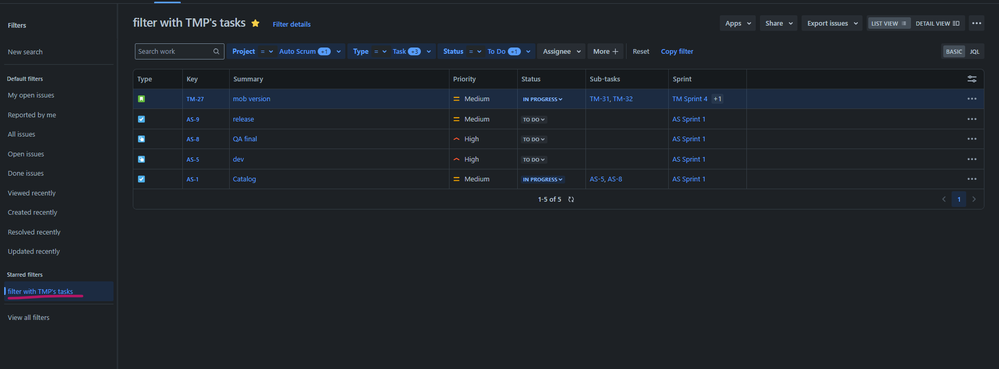
Task: Click the three-dot menu beside Detail View
Action: pyautogui.click(x=977, y=23)
